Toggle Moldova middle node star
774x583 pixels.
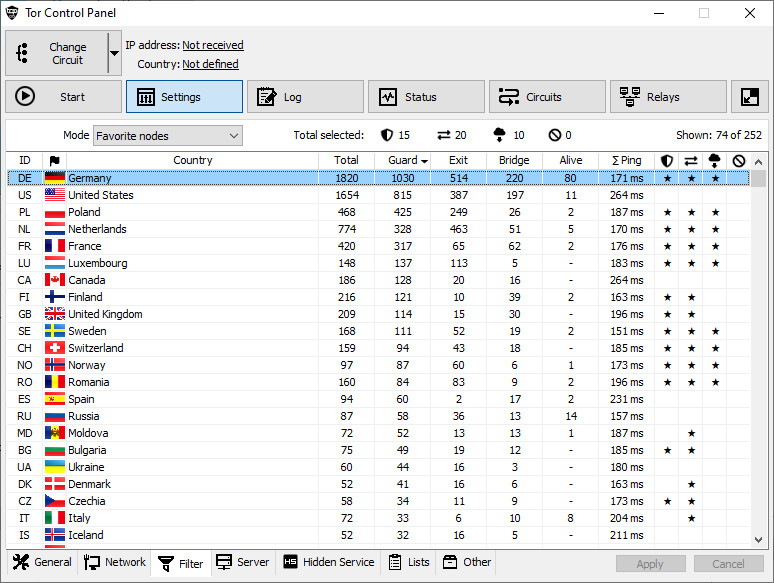692,433
